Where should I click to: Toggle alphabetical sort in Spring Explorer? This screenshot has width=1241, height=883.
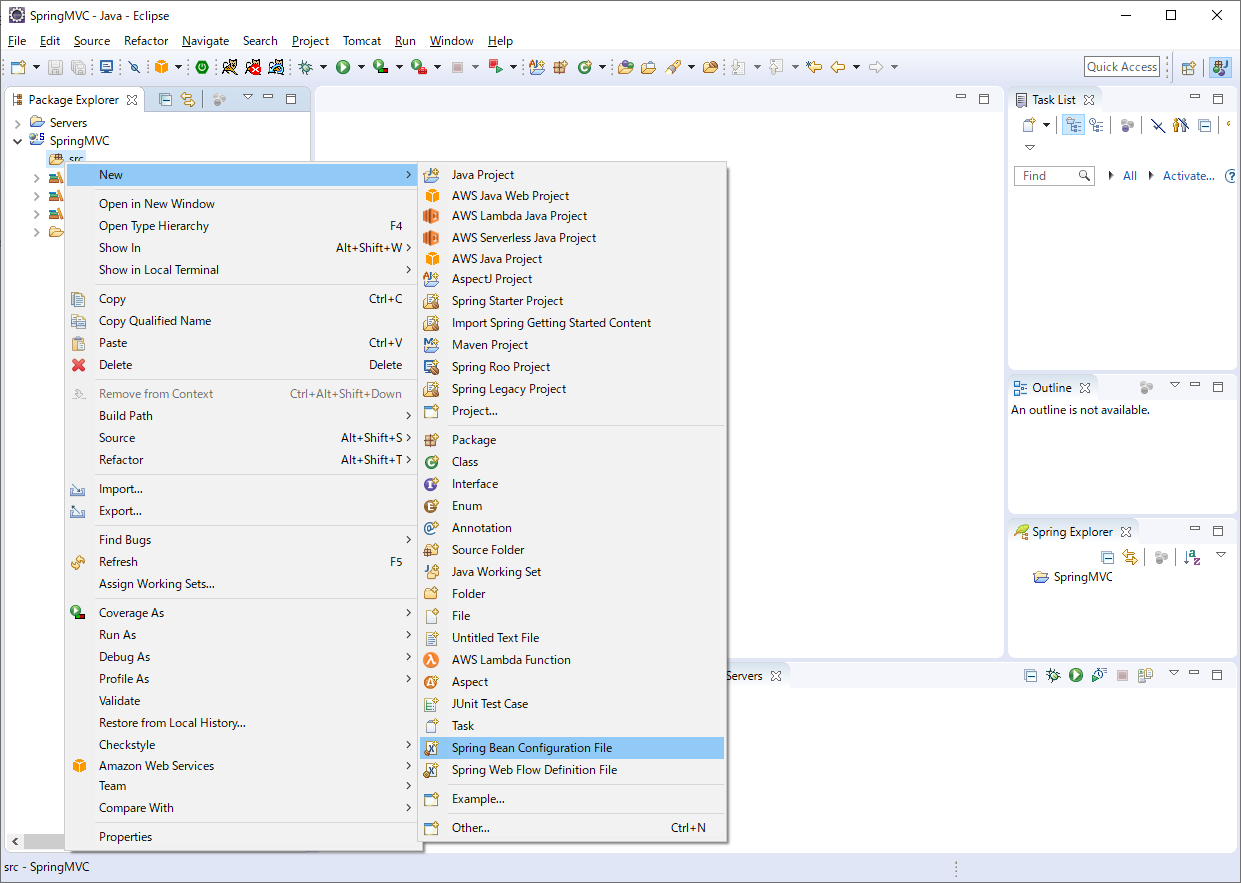[x=1192, y=557]
